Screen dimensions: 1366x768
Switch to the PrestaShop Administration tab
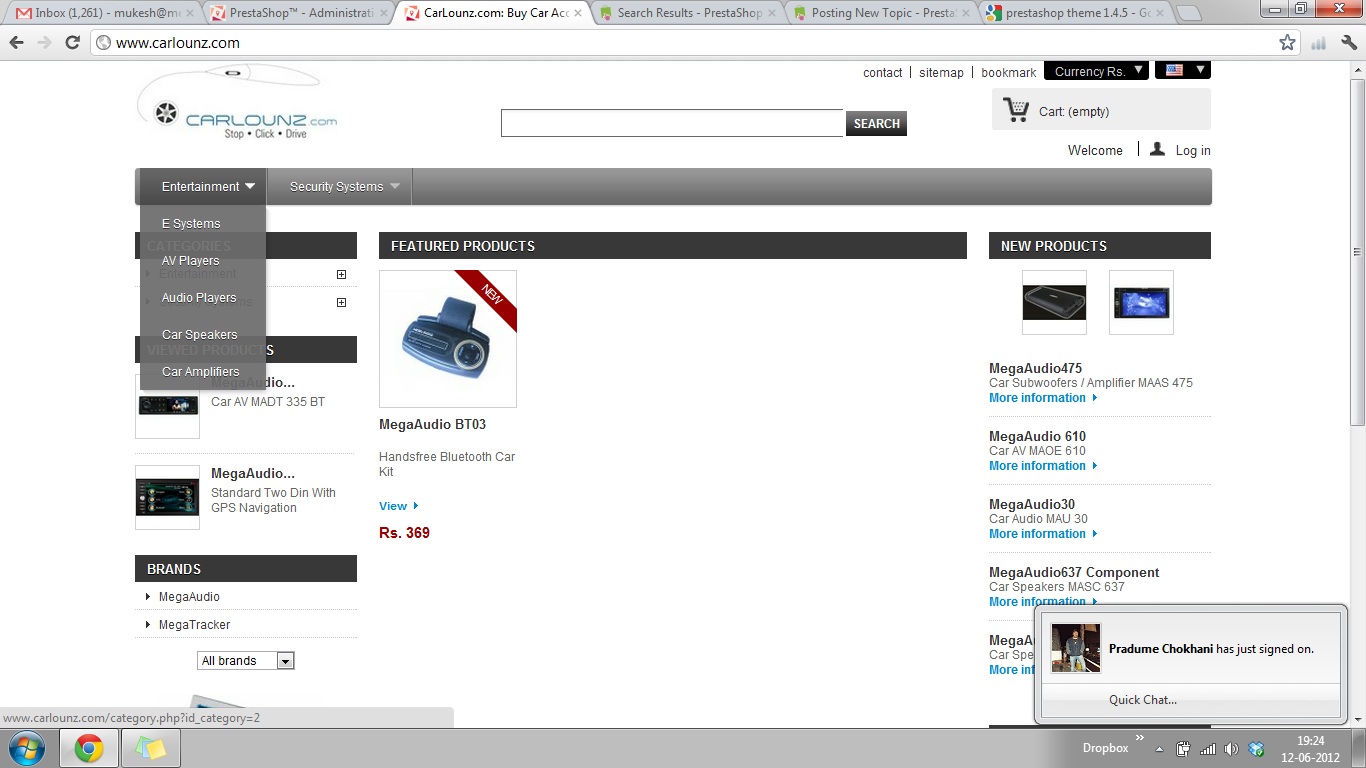[x=300, y=13]
